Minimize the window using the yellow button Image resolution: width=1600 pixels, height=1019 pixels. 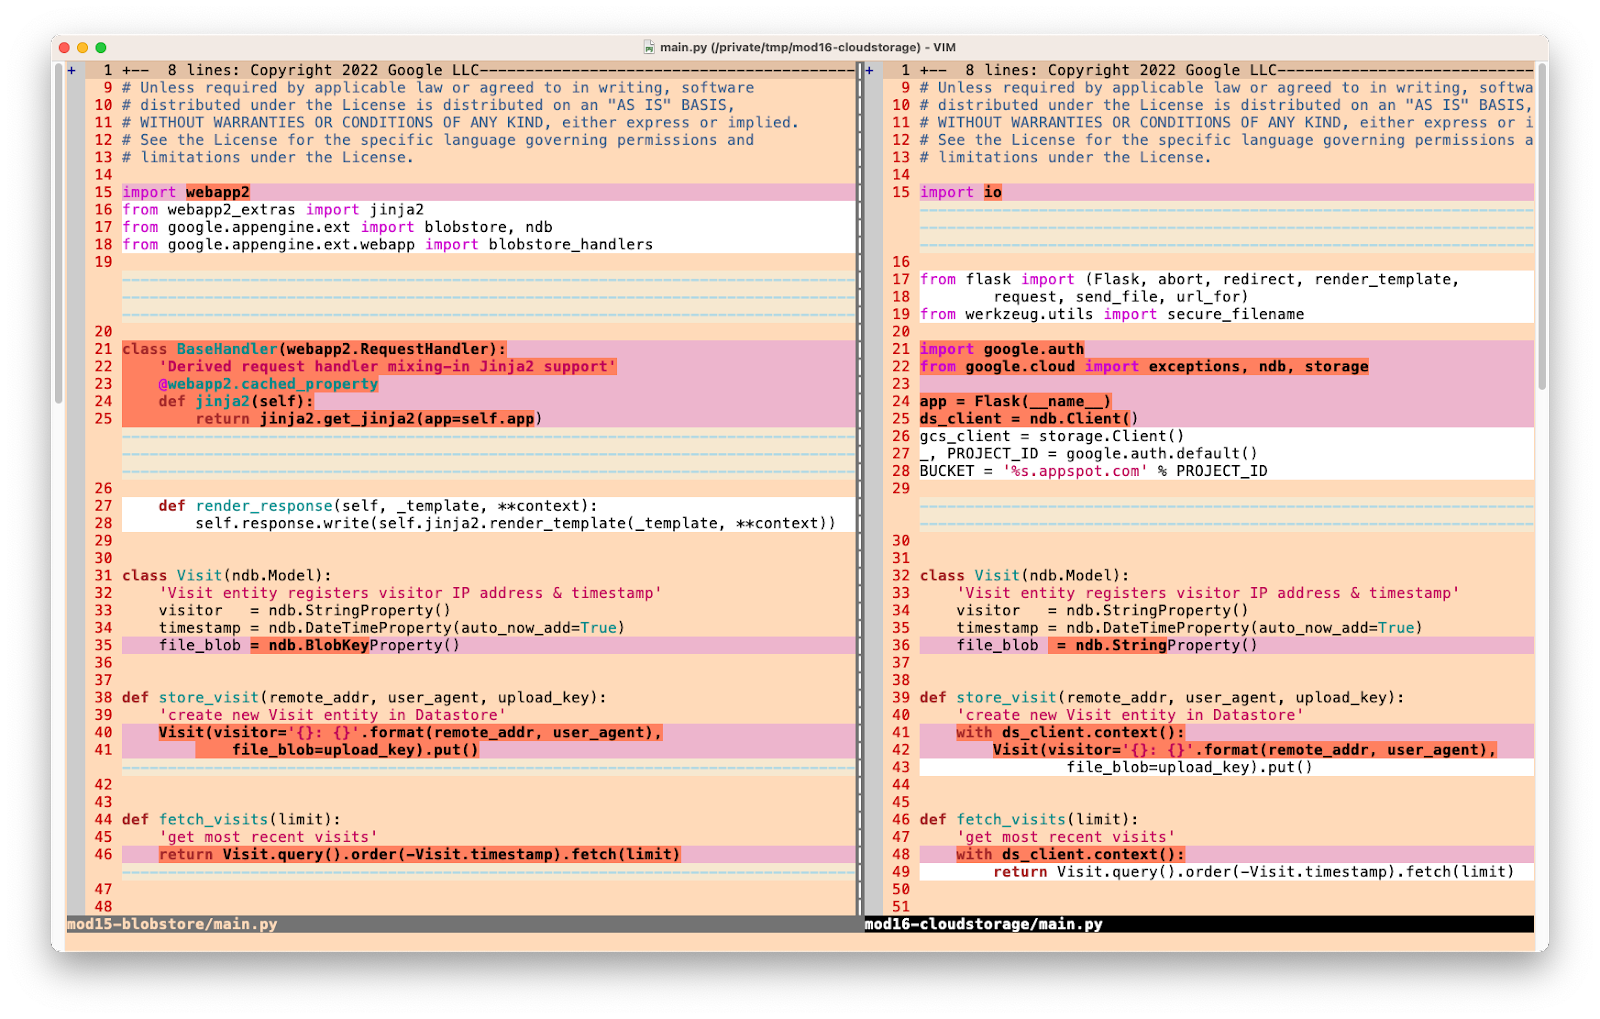[83, 47]
